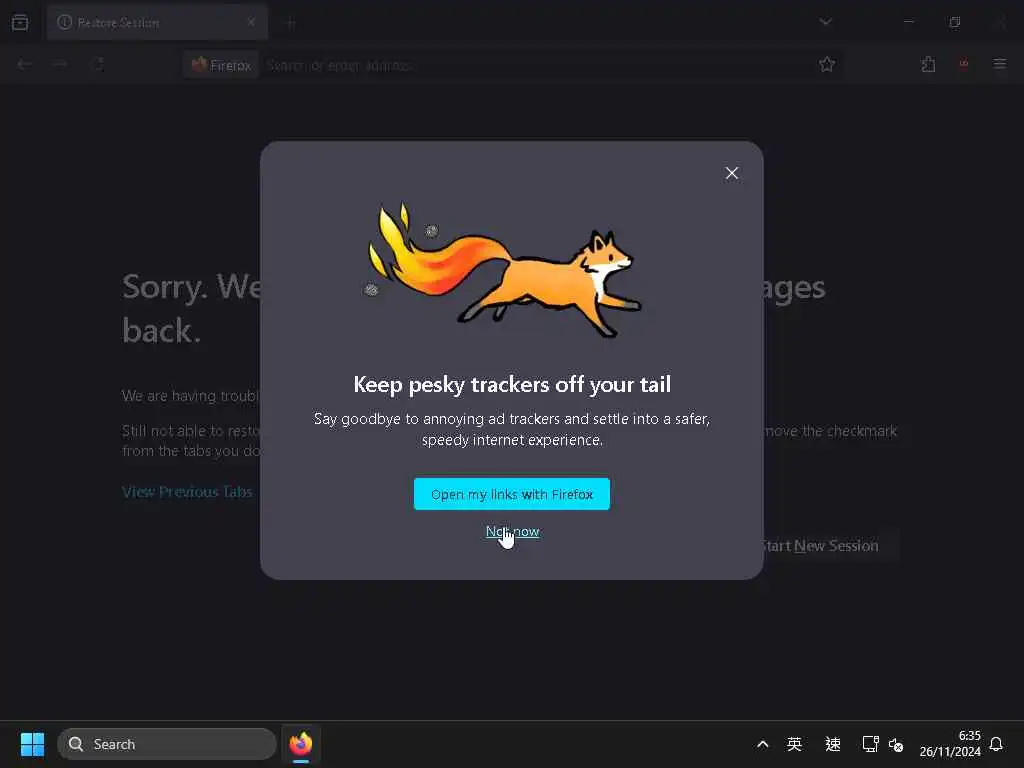Show hidden system tray icons
This screenshot has width=1024, height=768.
(762, 744)
